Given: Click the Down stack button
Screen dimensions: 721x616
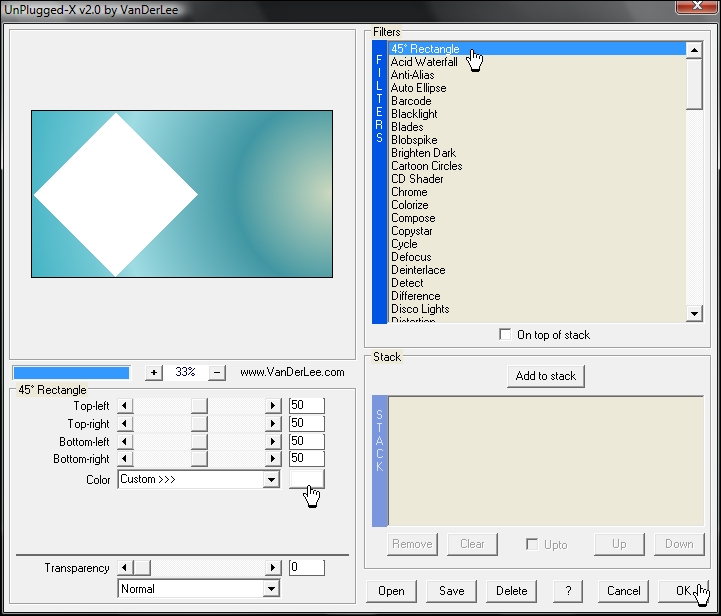Looking at the screenshot, I should tap(679, 544).
